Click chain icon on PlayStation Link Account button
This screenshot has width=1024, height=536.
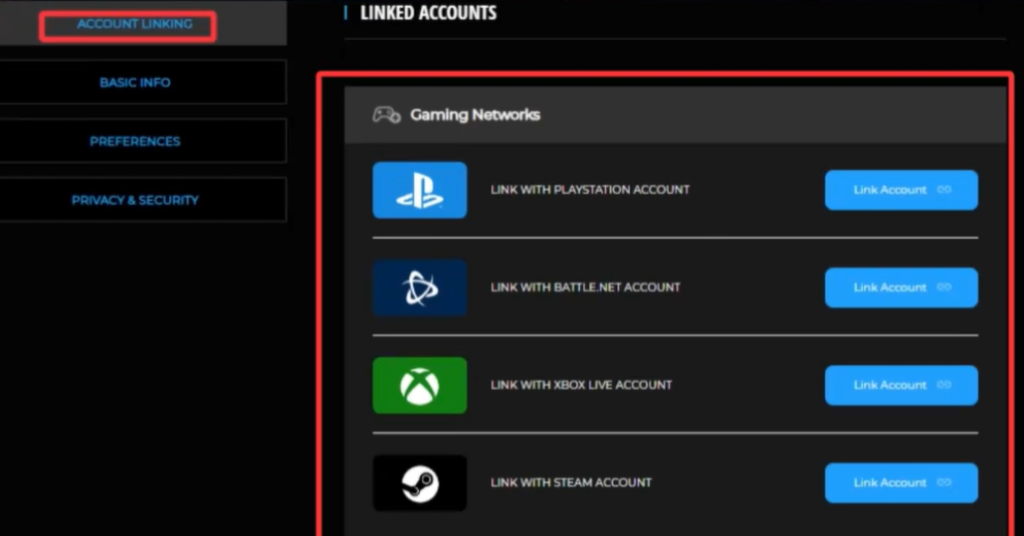click(943, 190)
